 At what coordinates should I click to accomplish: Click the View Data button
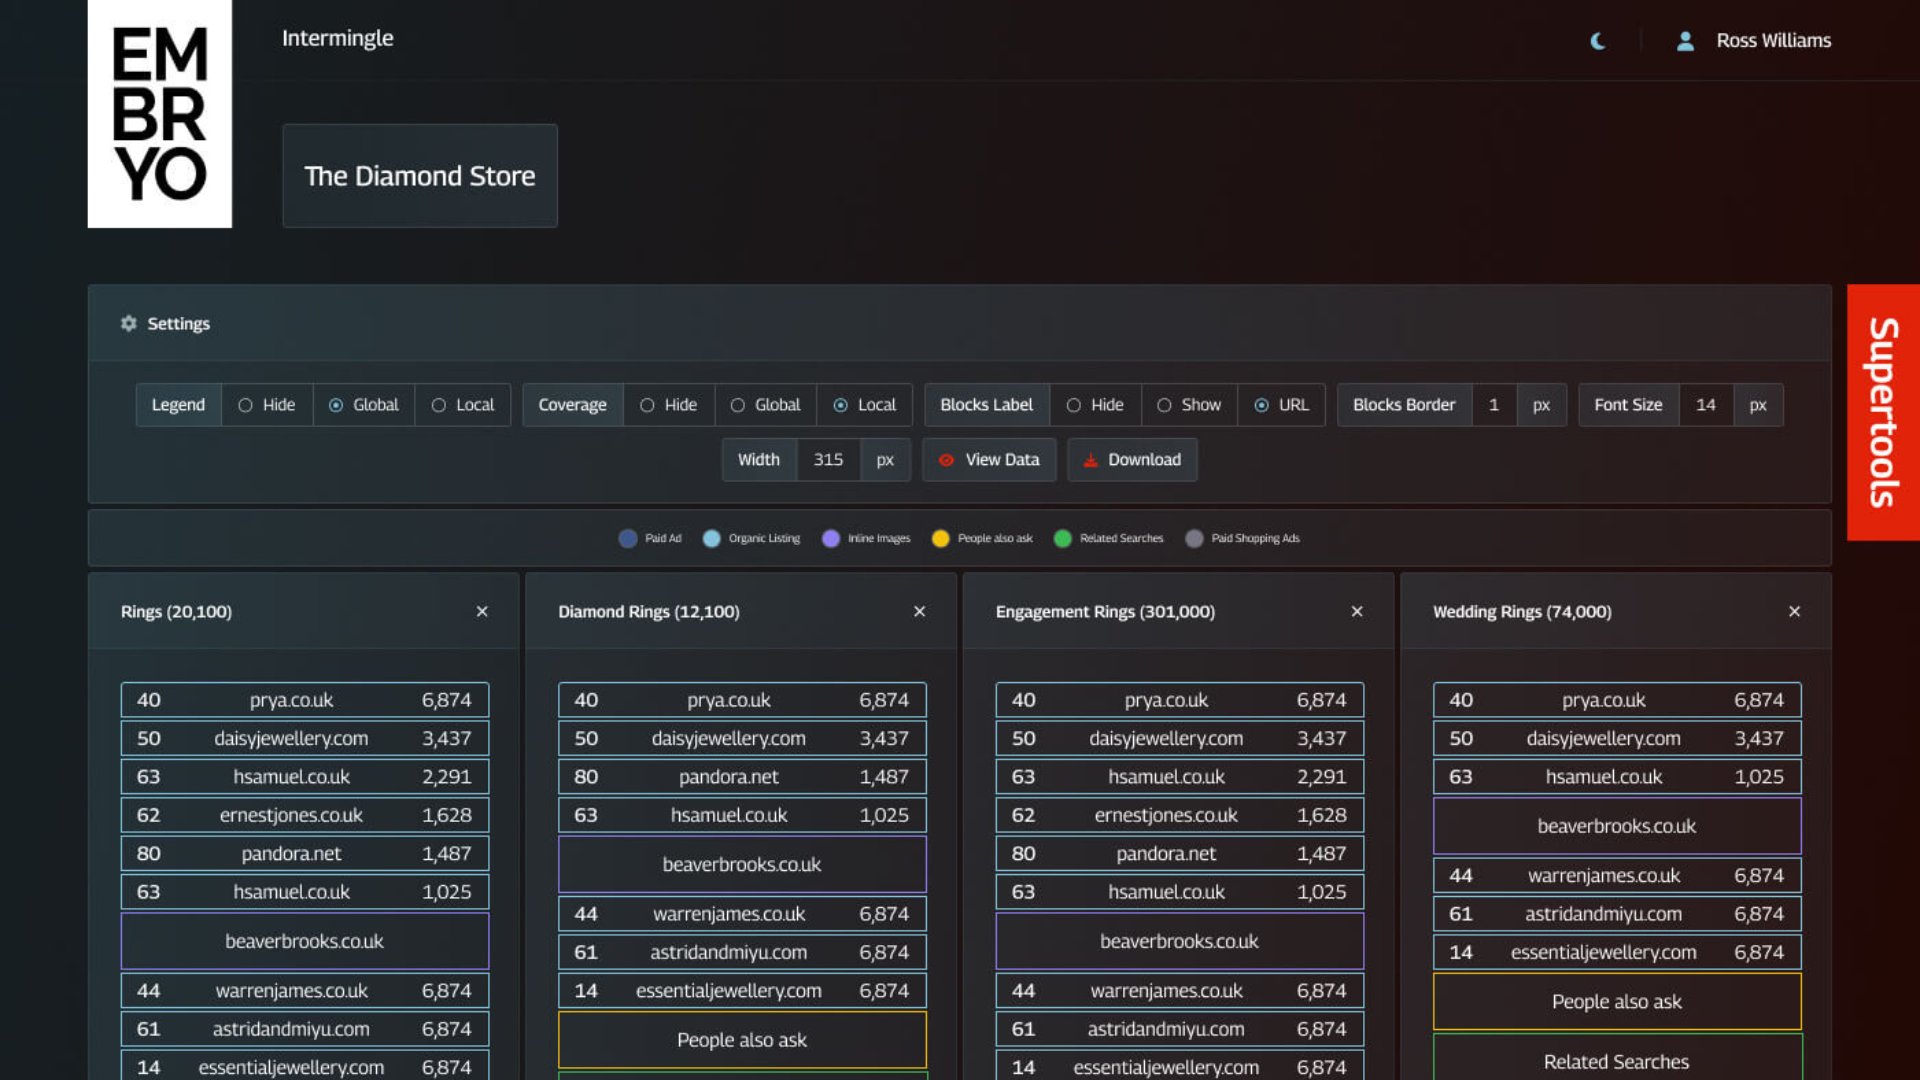[x=989, y=460]
